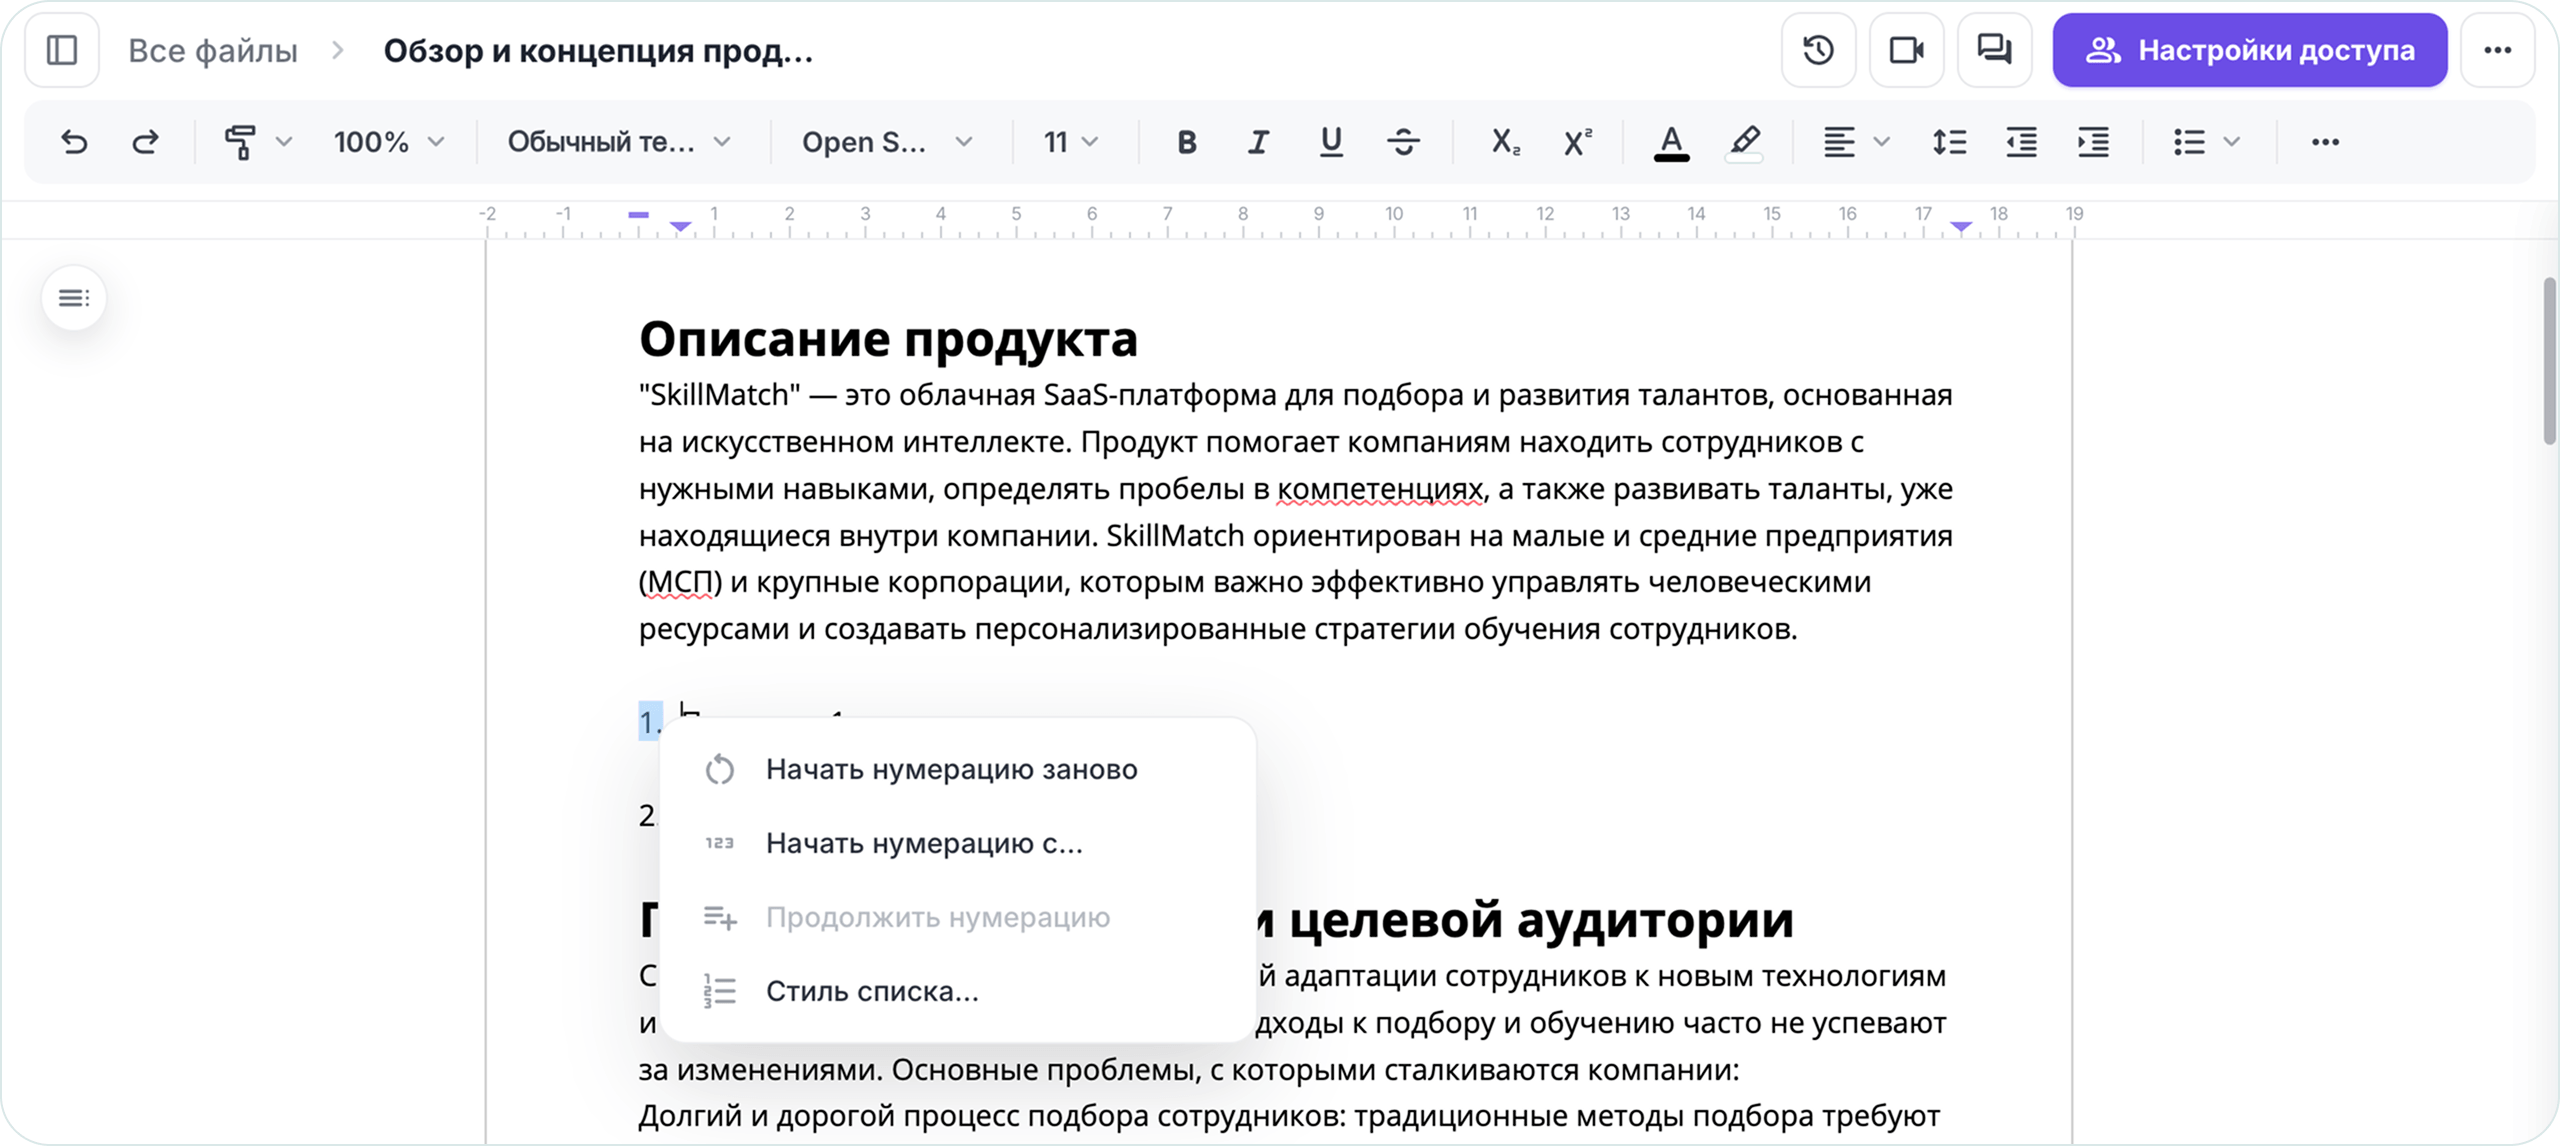The image size is (2560, 1146).
Task: Open the comments panel icon
Action: (x=1994, y=50)
